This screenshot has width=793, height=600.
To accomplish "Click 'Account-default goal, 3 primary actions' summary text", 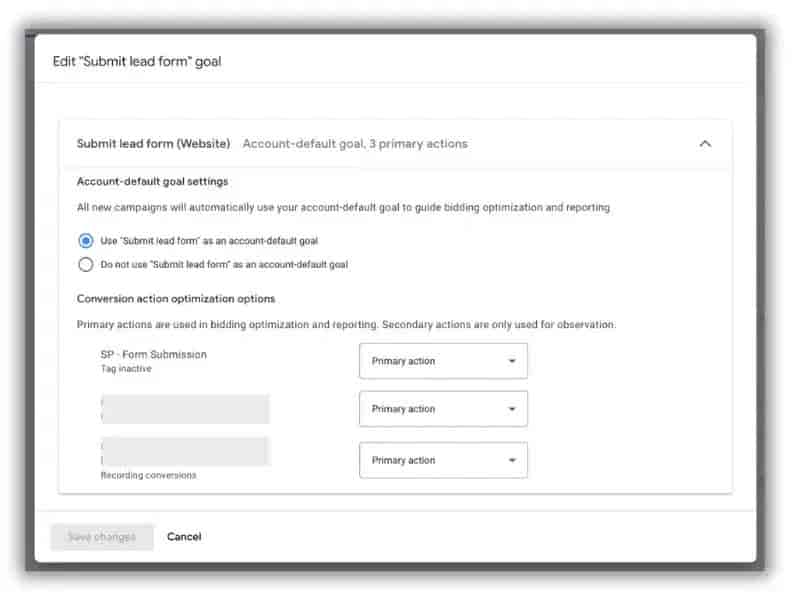I will click(x=355, y=144).
